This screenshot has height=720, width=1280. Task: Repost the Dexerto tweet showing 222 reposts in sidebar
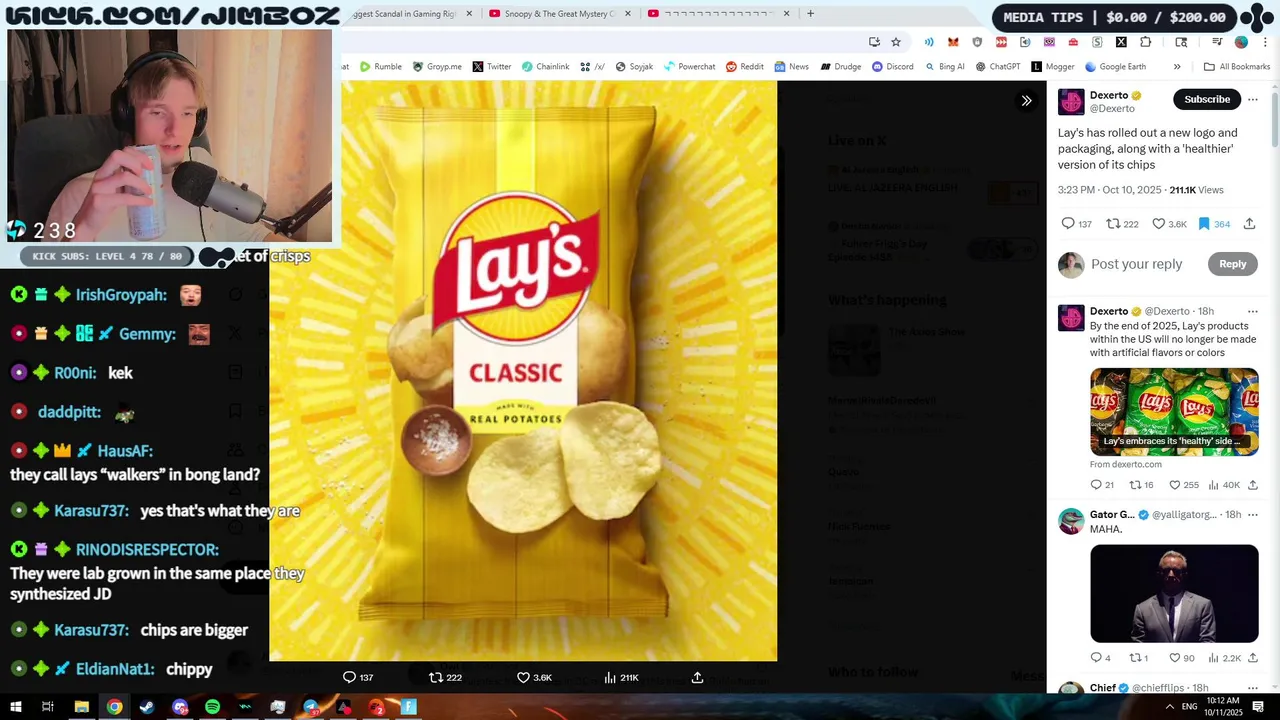[x=1122, y=224]
